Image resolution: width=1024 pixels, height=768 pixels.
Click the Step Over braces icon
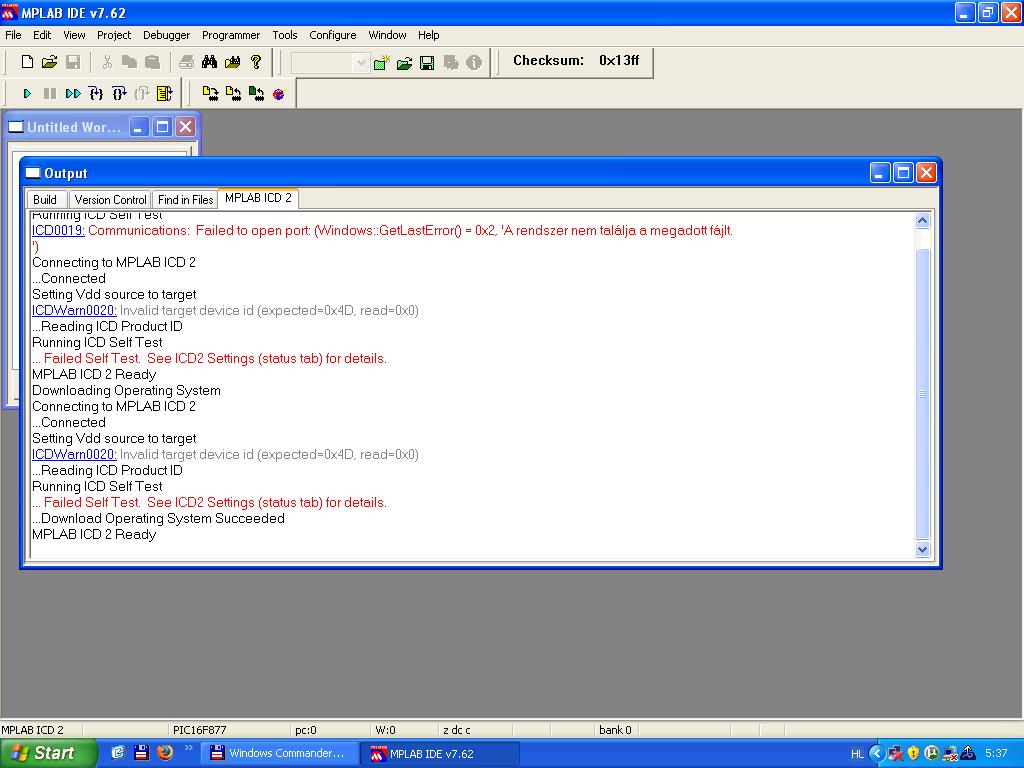coord(119,94)
